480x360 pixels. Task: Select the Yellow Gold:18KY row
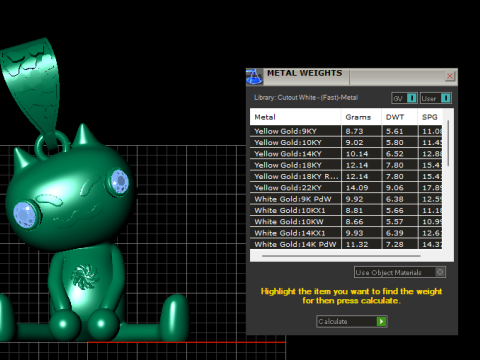[x=346, y=165]
